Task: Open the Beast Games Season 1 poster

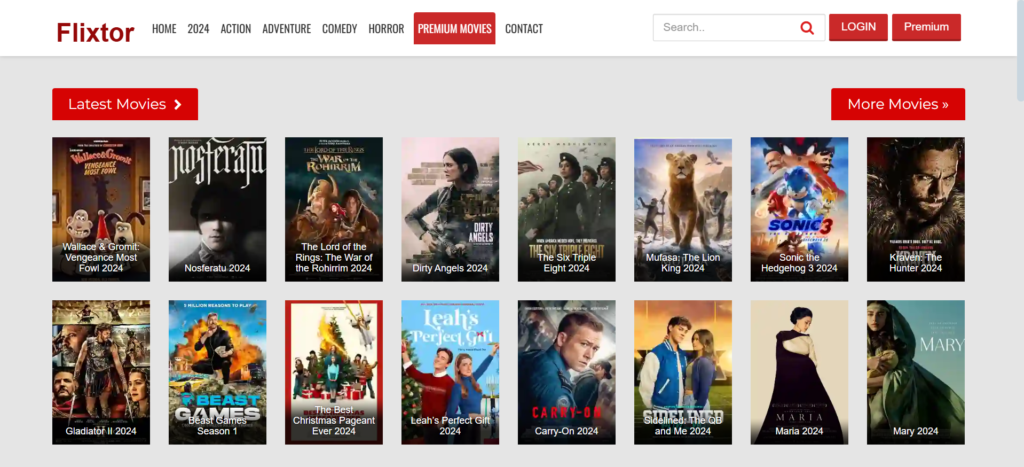Action: [217, 372]
